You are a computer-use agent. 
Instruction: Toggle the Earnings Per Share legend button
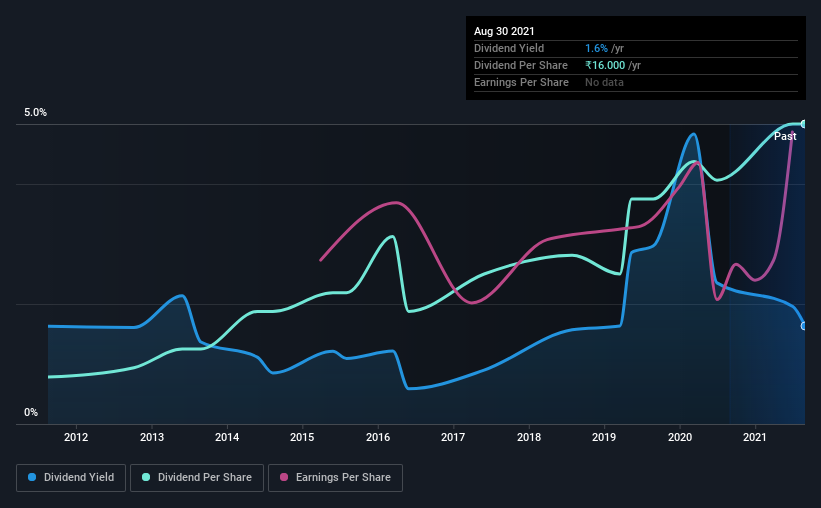[x=335, y=478]
